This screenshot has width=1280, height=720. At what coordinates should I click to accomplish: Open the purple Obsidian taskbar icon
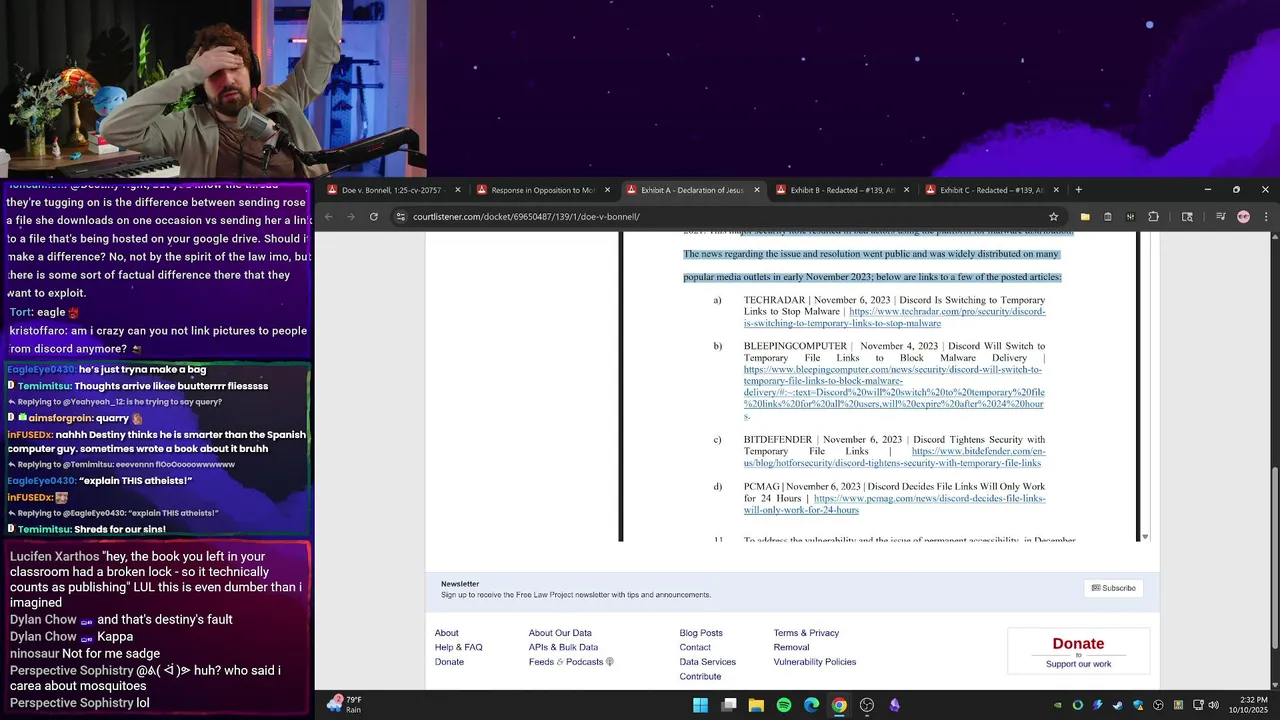click(x=894, y=705)
